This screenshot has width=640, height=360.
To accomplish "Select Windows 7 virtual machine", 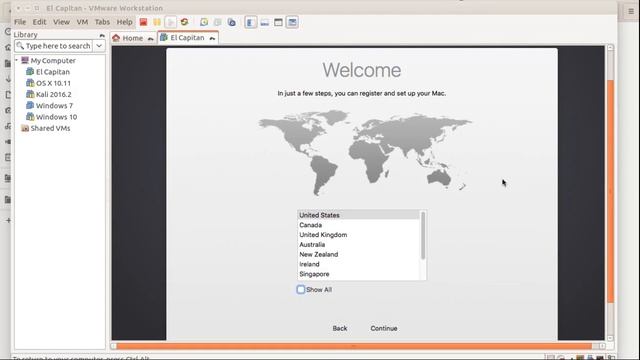I will (54, 106).
